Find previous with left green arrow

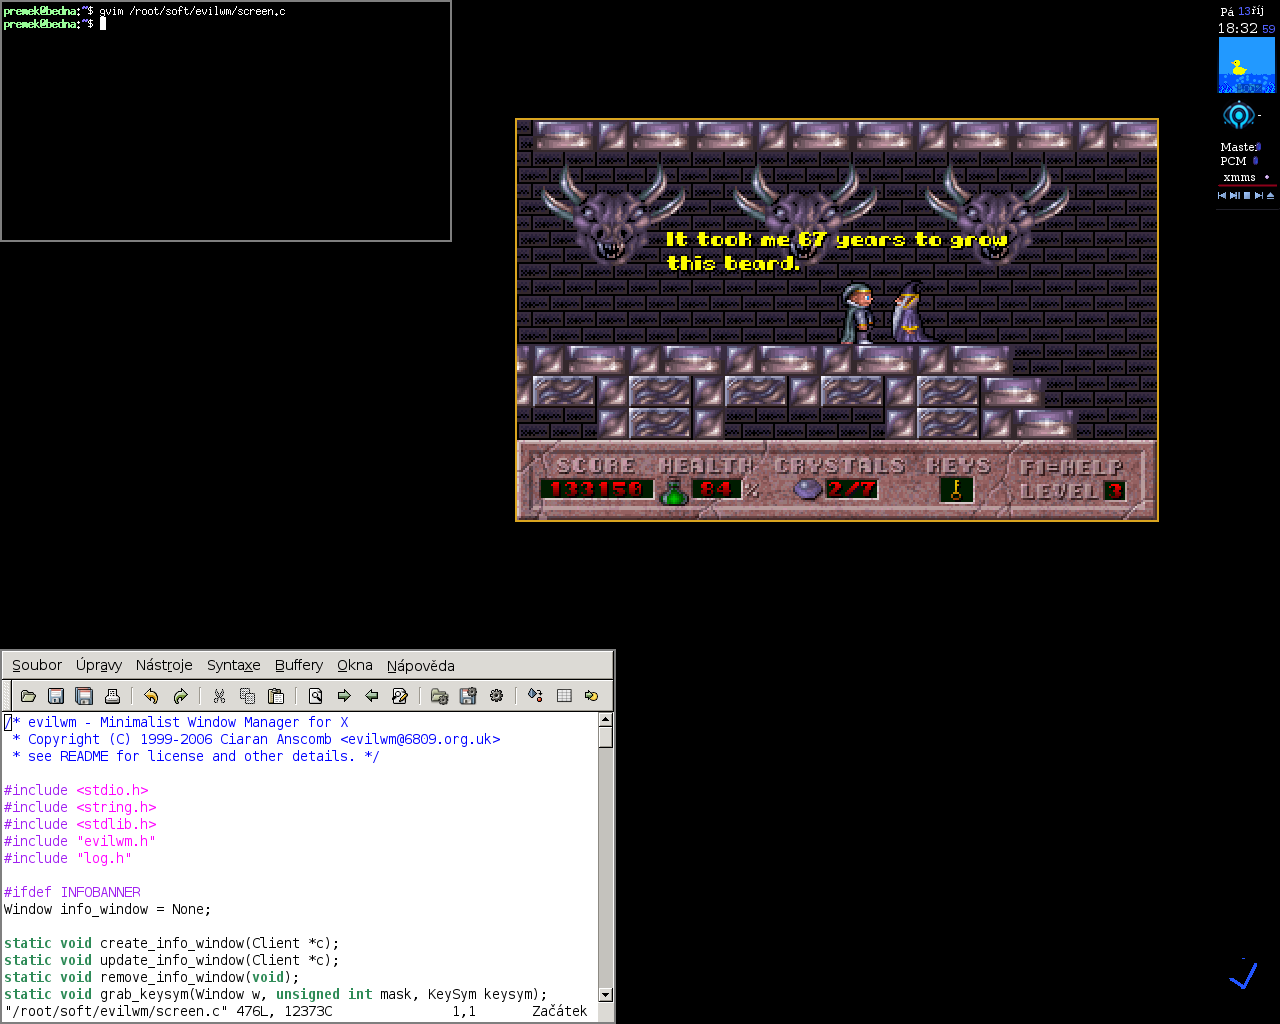coord(372,696)
